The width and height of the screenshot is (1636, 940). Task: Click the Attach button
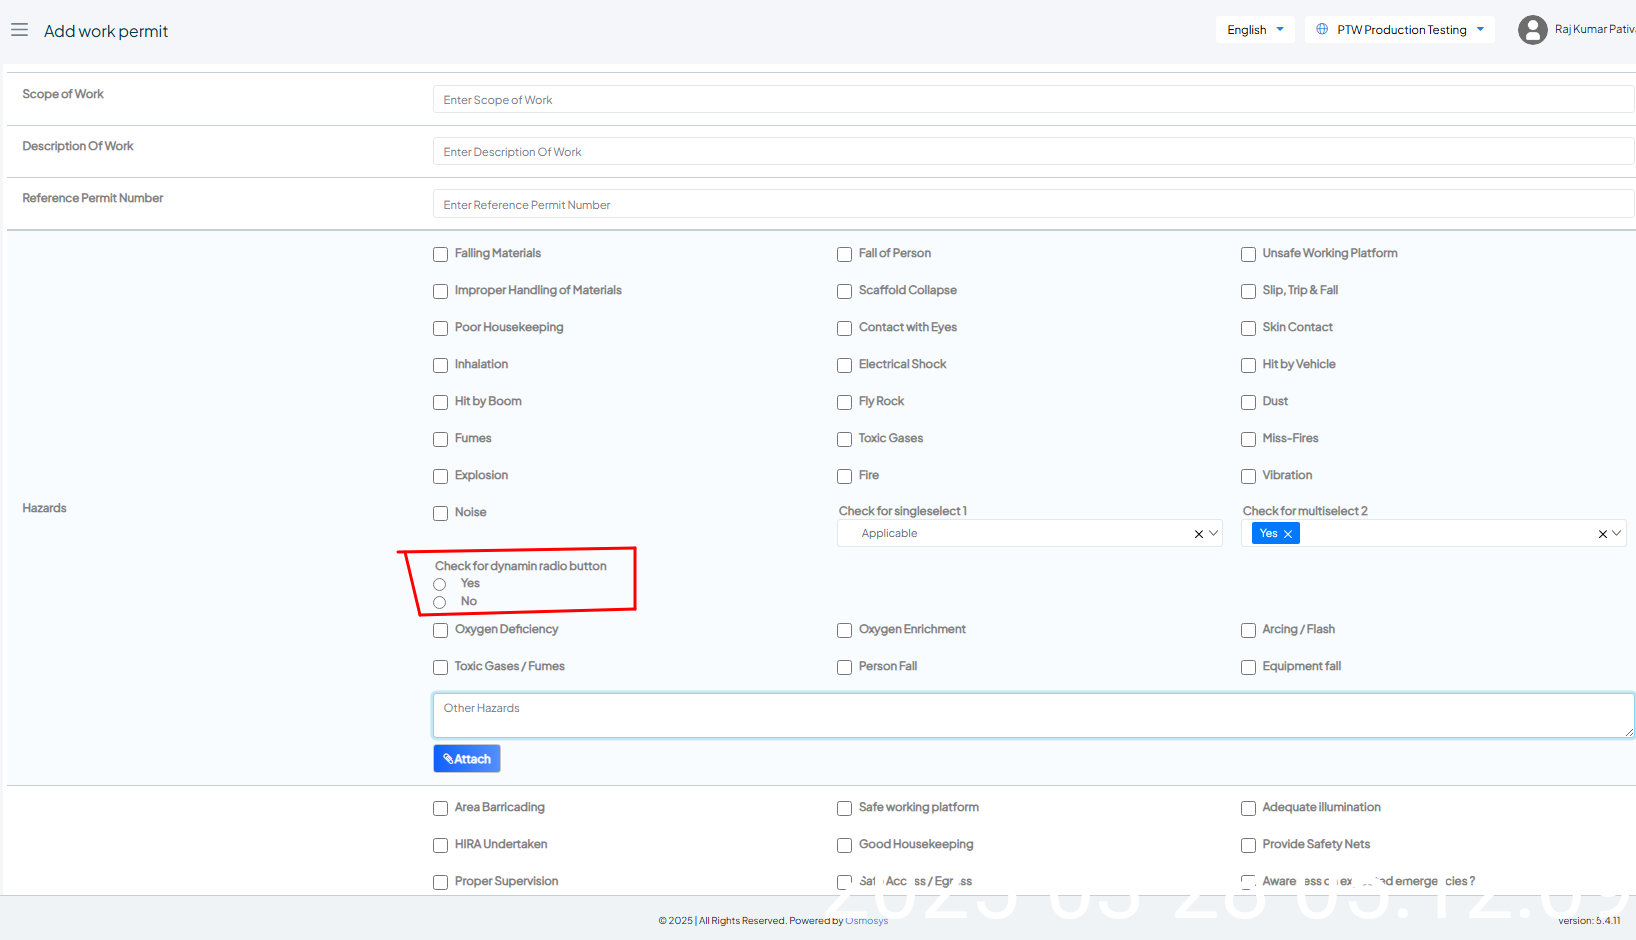pyautogui.click(x=467, y=759)
